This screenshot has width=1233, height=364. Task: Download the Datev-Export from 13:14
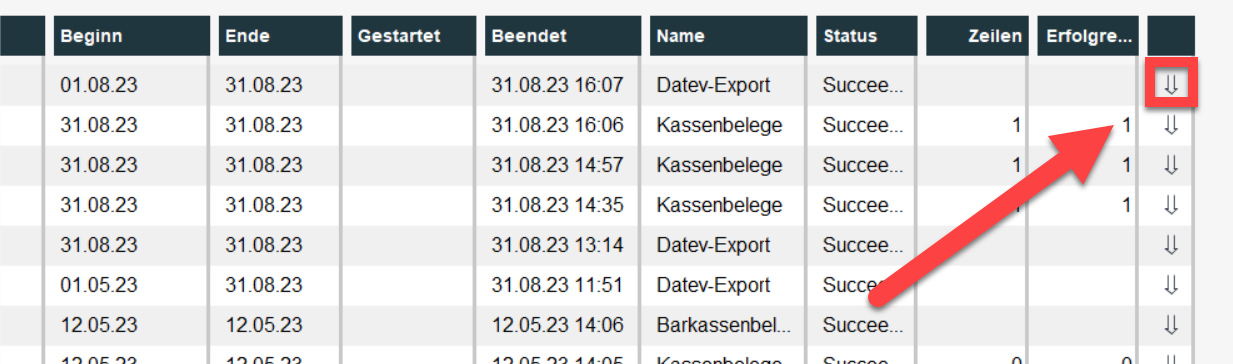[1171, 245]
